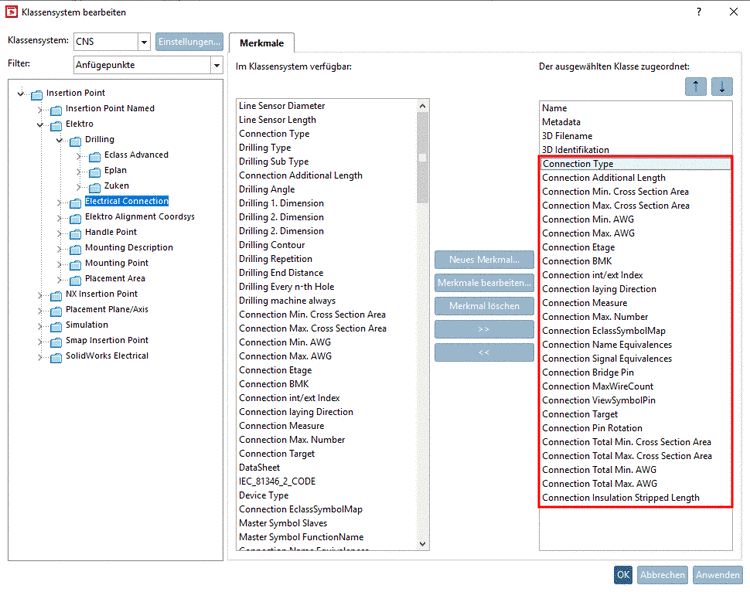Switch to the Merkmale tab
The width and height of the screenshot is (750, 592).
[x=262, y=43]
